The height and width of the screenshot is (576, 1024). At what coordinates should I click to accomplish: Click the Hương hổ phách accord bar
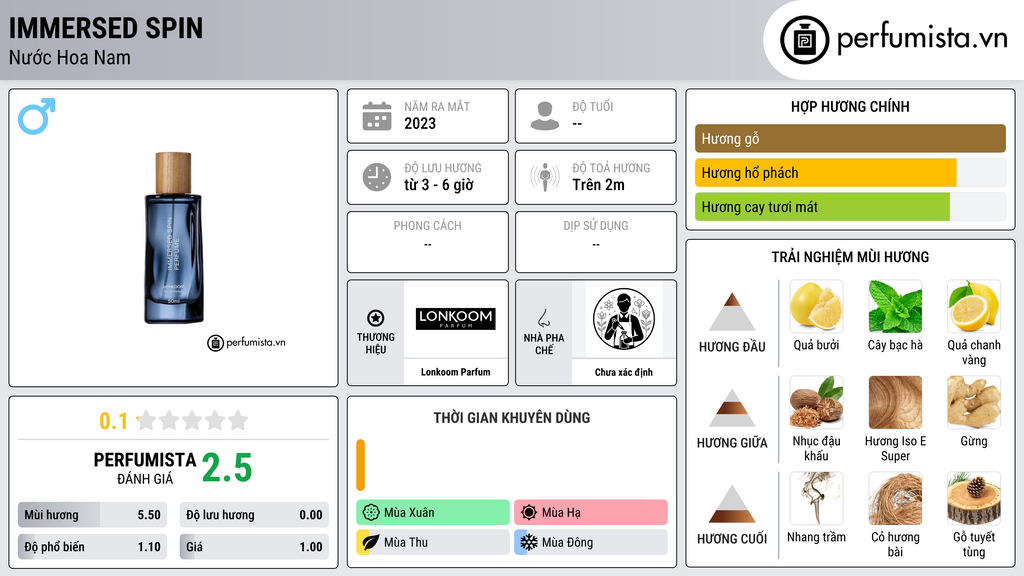pos(850,173)
